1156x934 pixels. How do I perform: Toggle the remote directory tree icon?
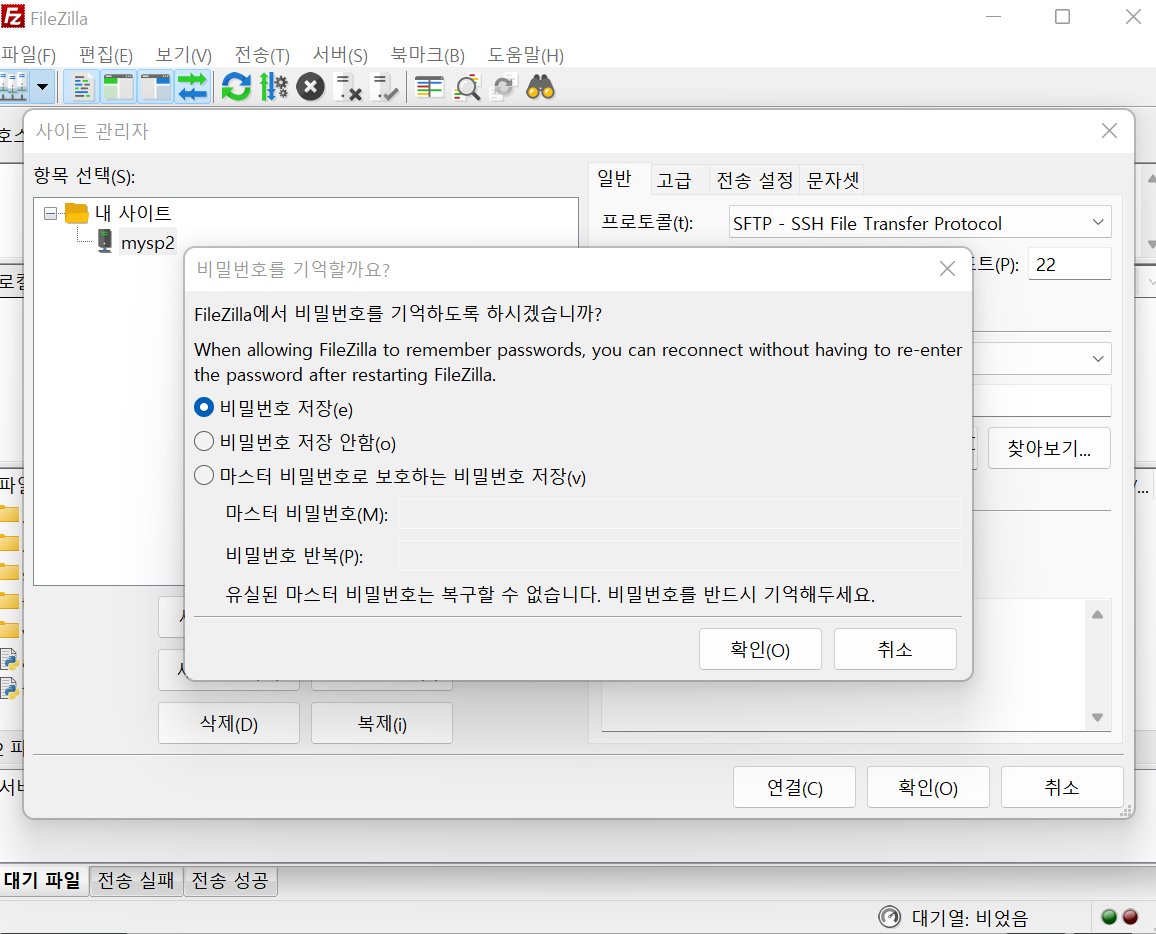tap(156, 87)
